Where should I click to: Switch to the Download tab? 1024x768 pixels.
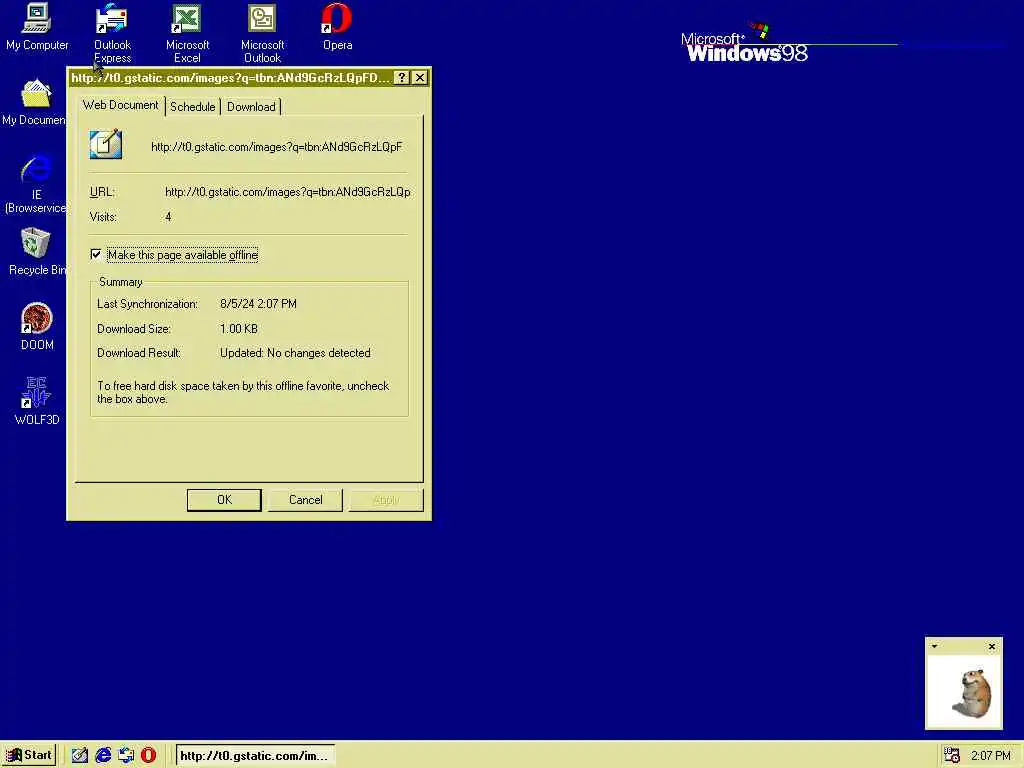tap(251, 107)
